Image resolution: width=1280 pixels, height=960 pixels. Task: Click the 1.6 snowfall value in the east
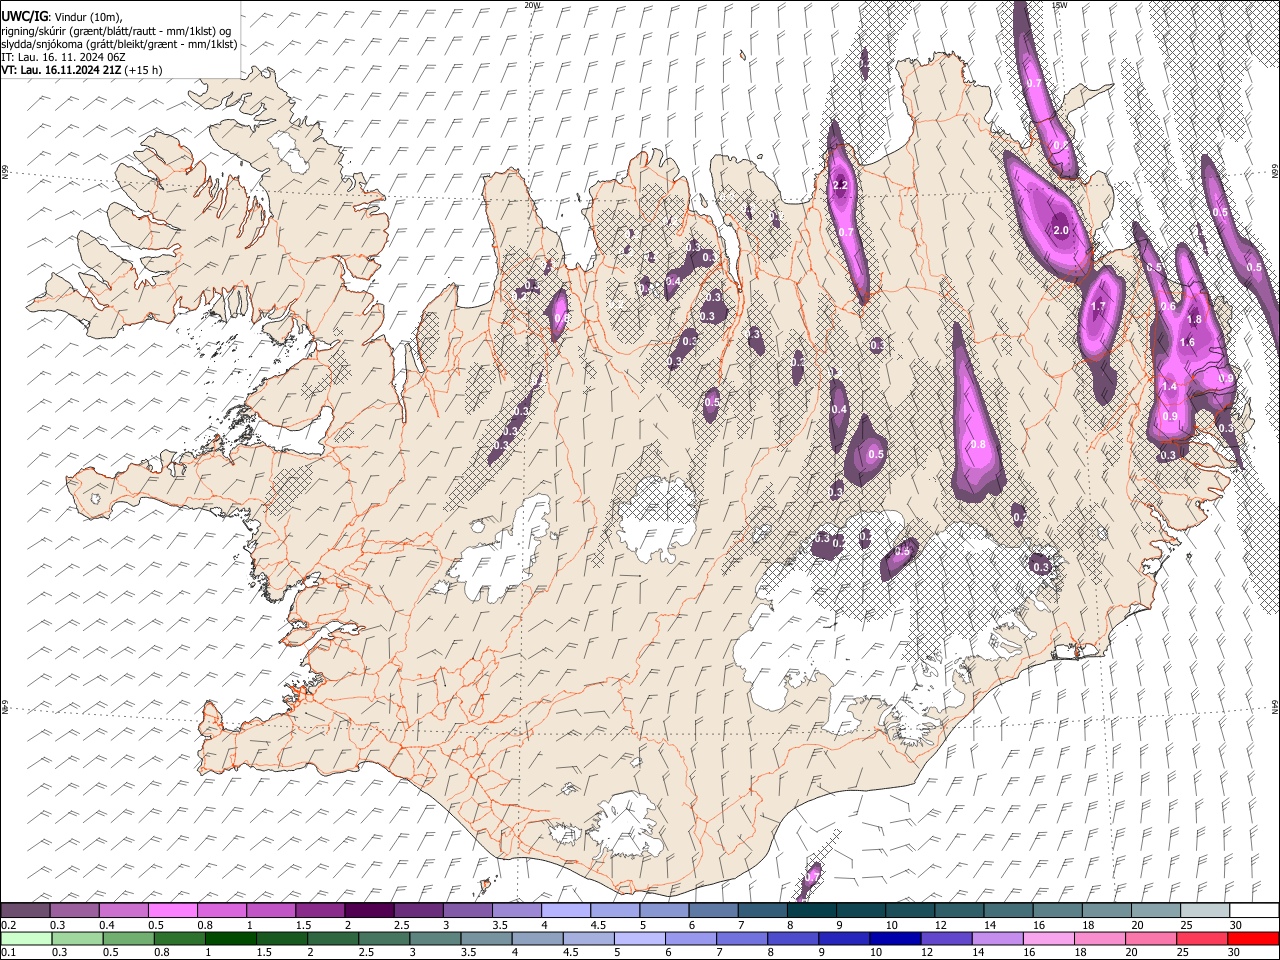pos(1188,343)
